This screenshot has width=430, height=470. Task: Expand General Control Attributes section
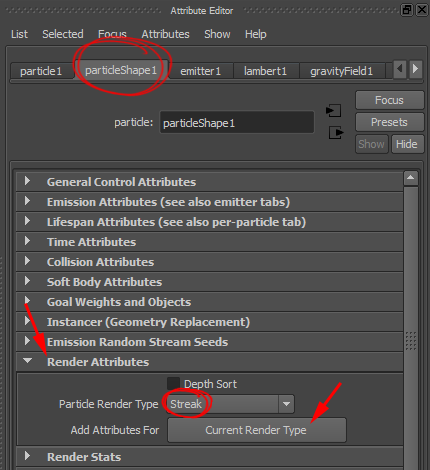pyautogui.click(x=209, y=182)
